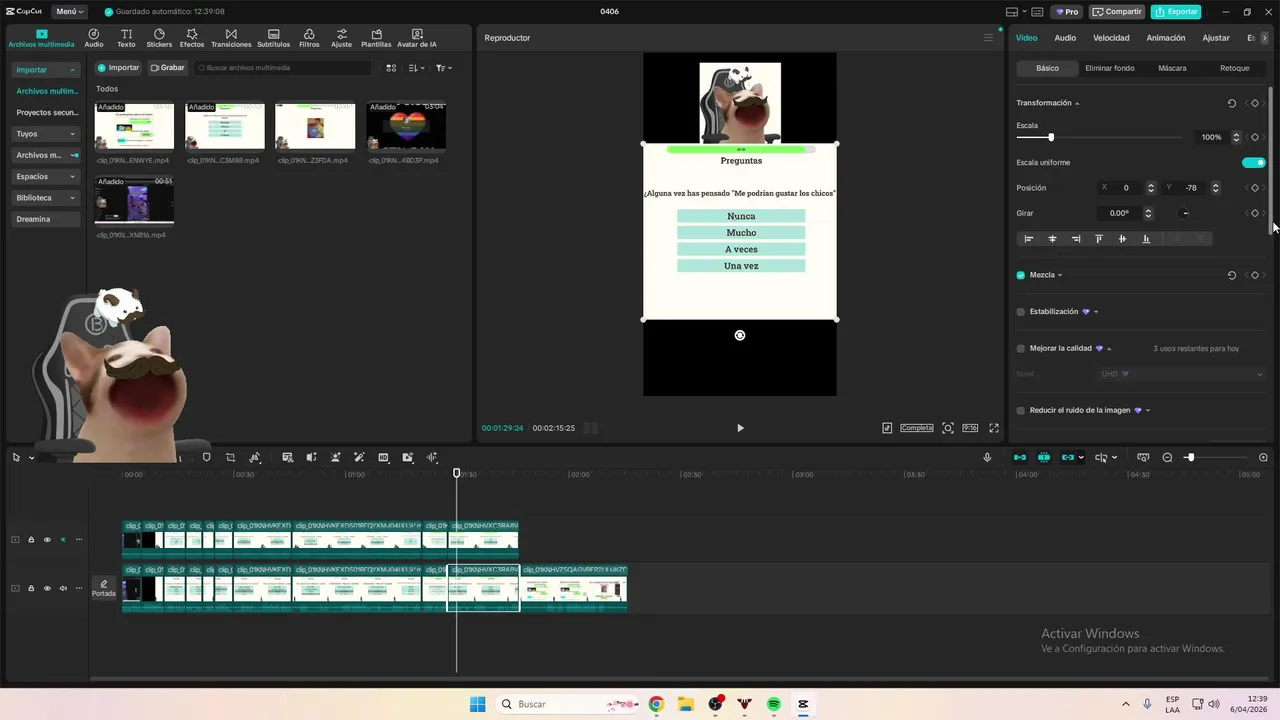Image resolution: width=1280 pixels, height=720 pixels.
Task: Open the Audio media tab
Action: (x=94, y=38)
